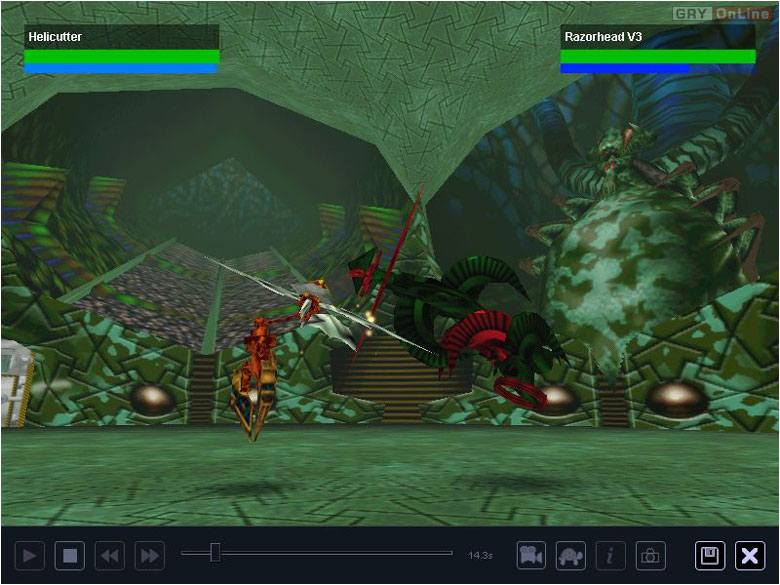Click the 14.3s elapsed time readout
The image size is (780, 585).
click(480, 555)
